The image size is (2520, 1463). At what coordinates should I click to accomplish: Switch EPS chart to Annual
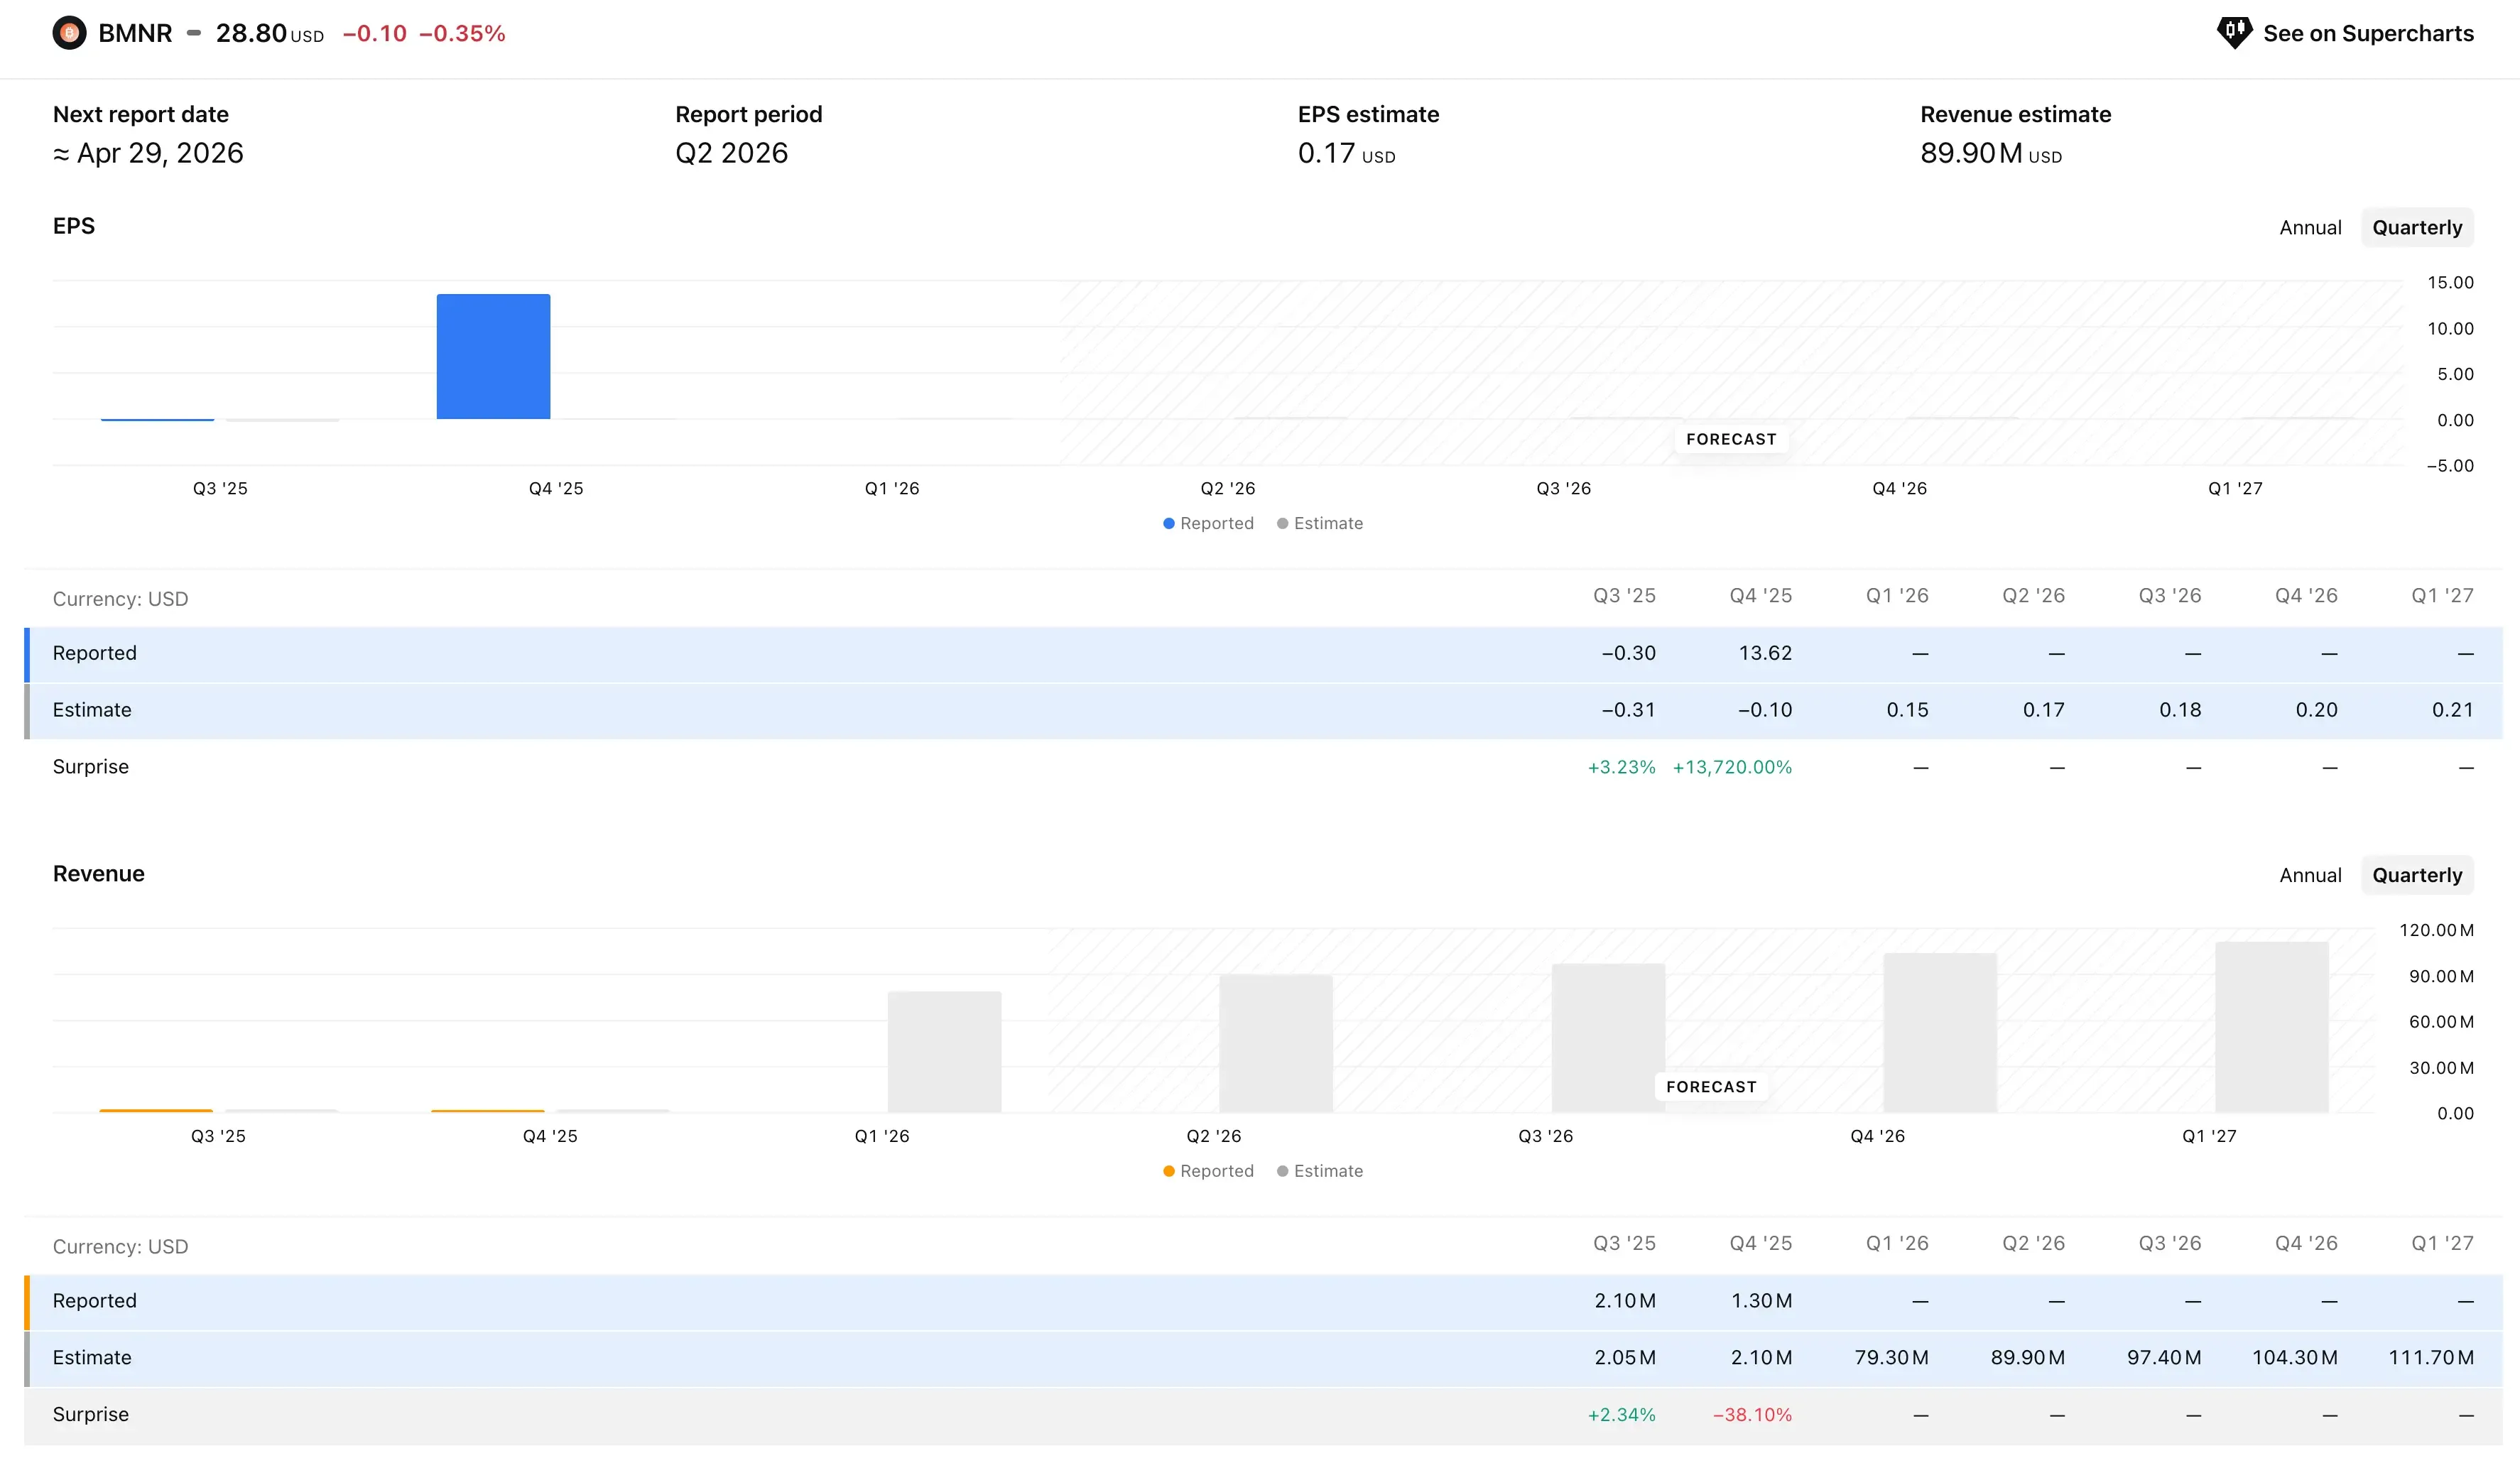[2309, 227]
